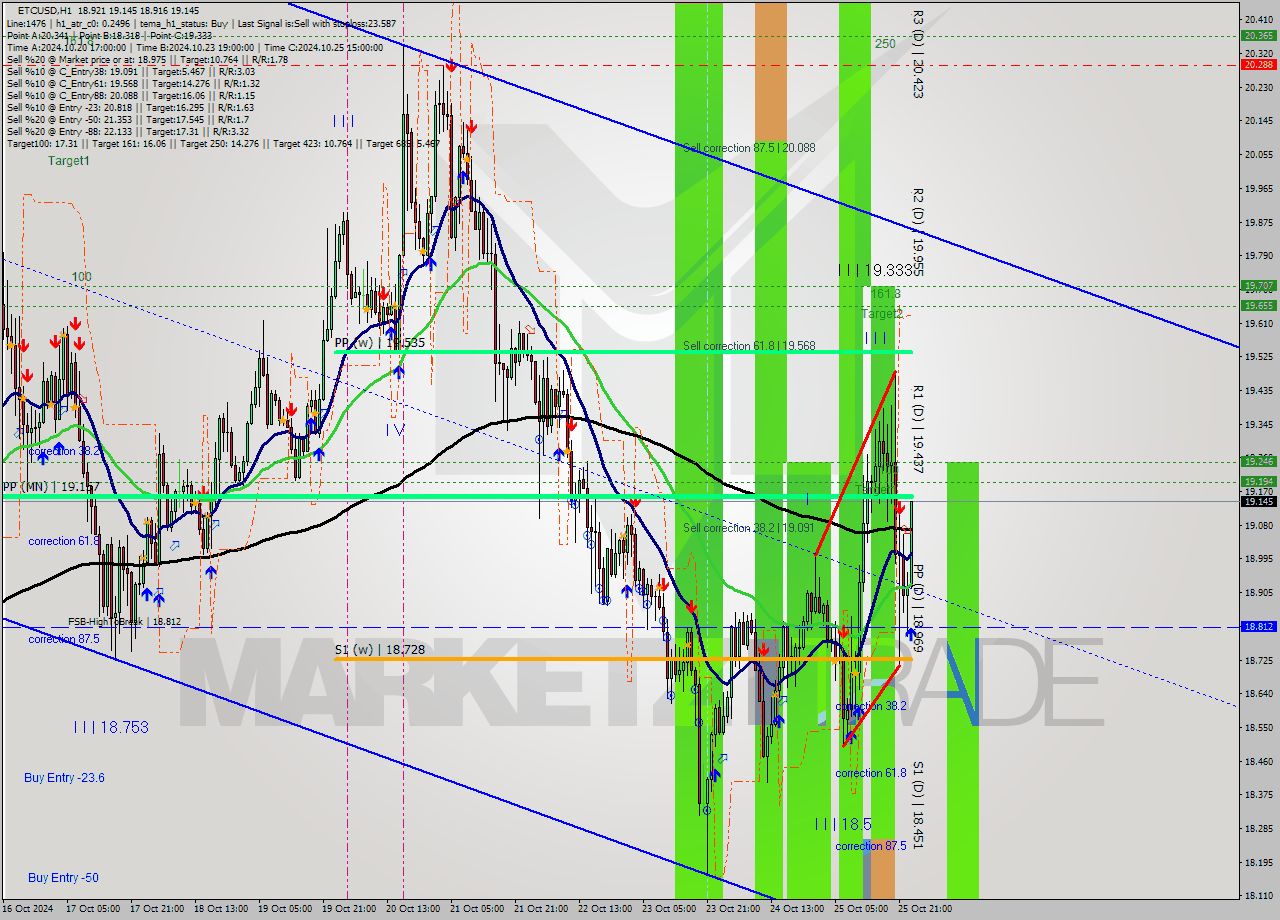Click the '| | | 18.5' wave label
Viewport: 1280px width, 920px height.
pyautogui.click(x=842, y=824)
